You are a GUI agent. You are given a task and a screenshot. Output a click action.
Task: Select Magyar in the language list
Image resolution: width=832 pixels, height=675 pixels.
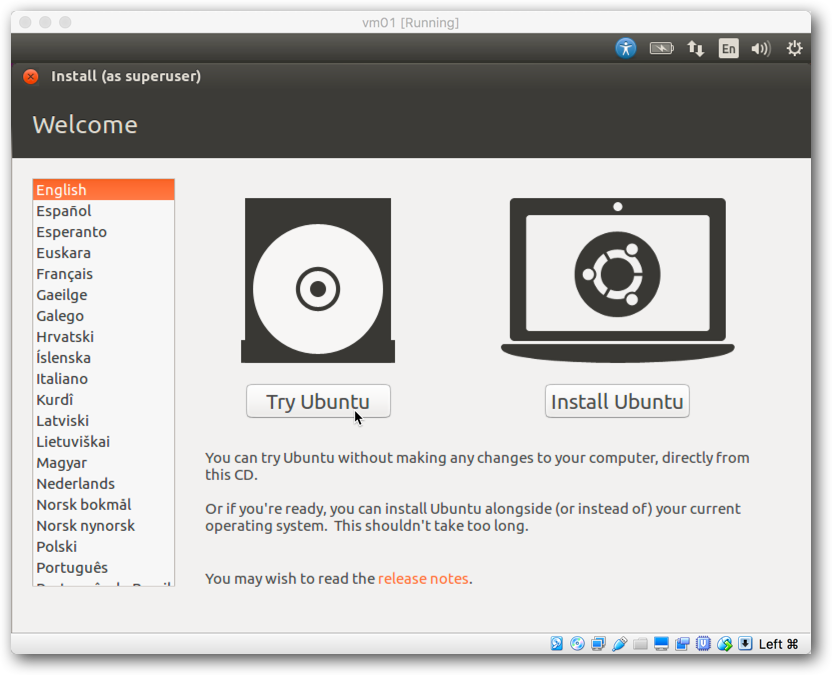point(103,463)
